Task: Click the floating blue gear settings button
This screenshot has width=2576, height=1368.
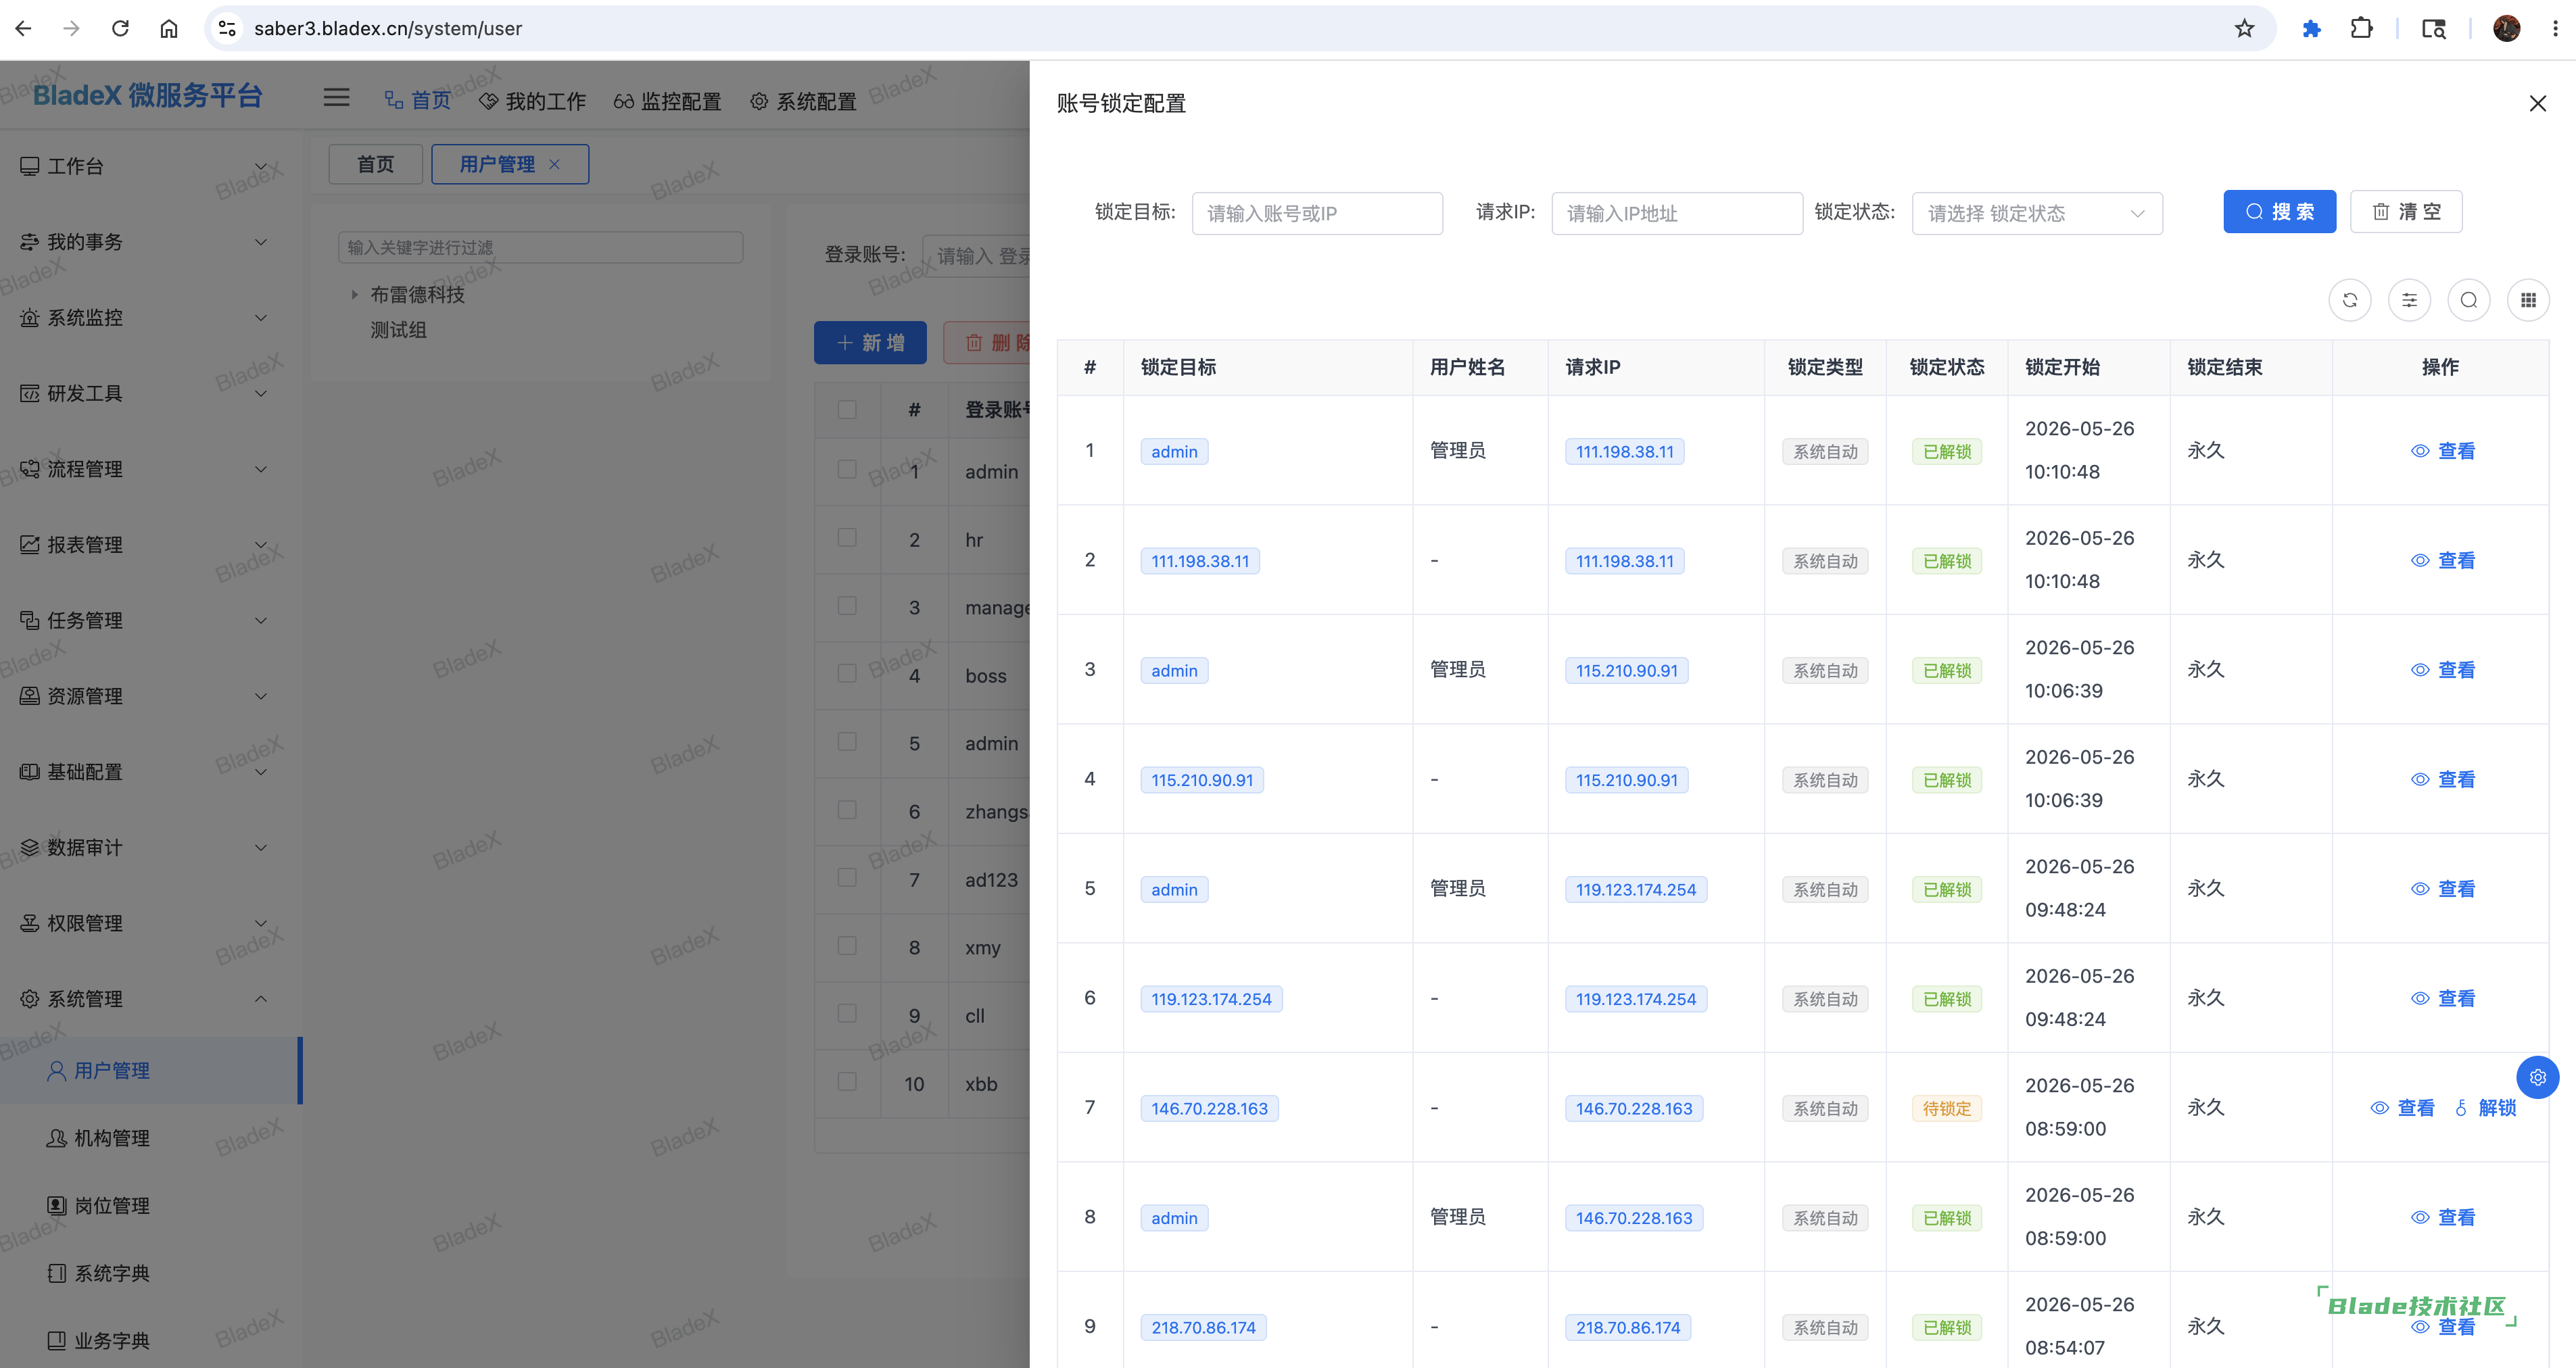Action: point(2538,1077)
